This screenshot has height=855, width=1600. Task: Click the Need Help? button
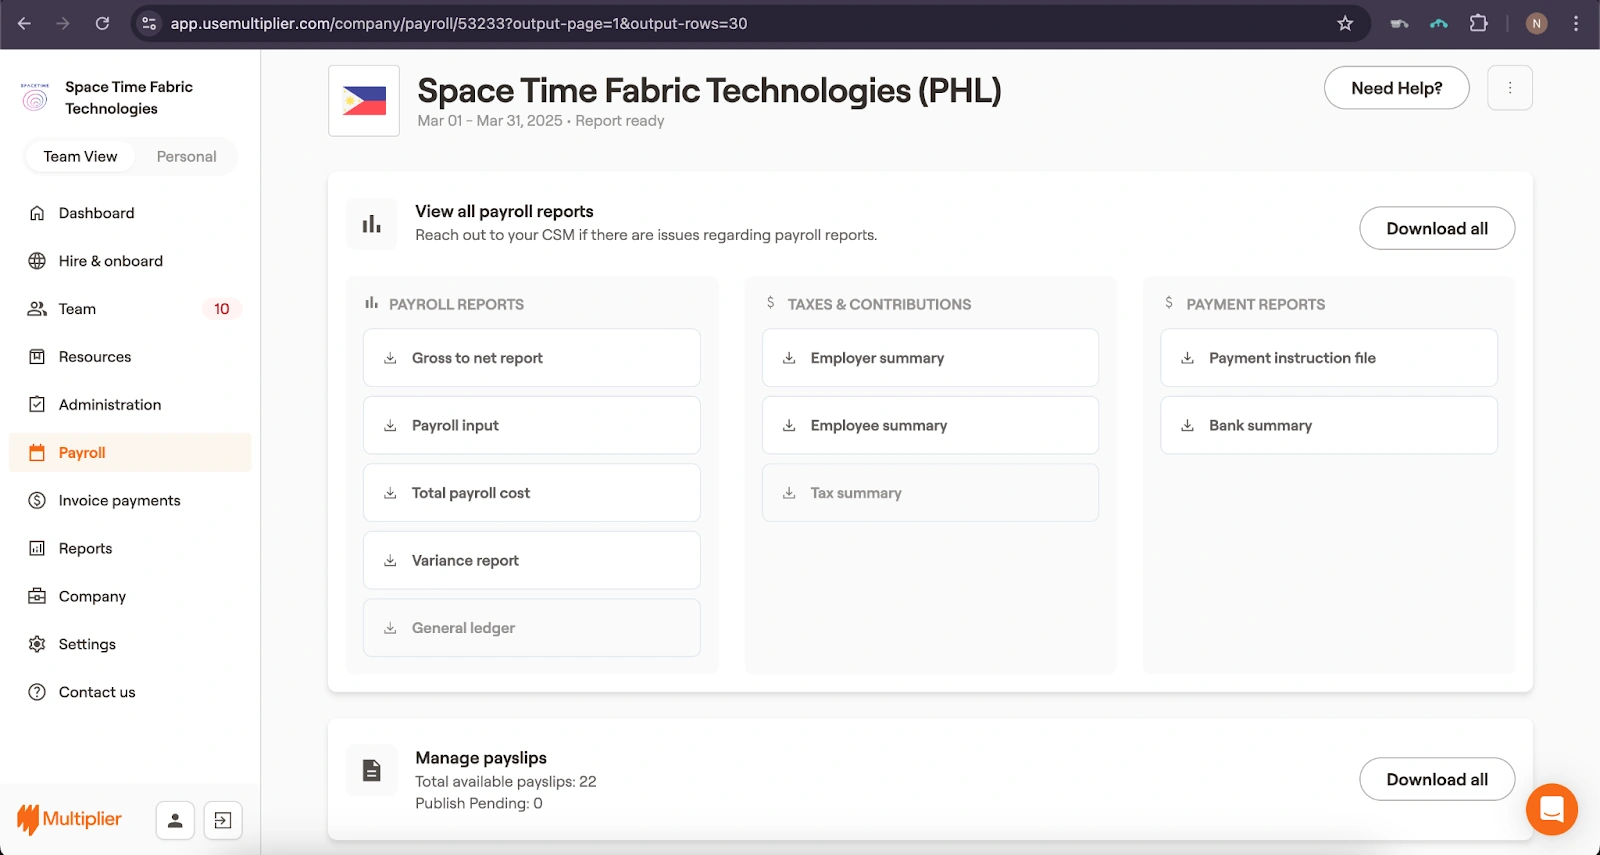coord(1396,88)
